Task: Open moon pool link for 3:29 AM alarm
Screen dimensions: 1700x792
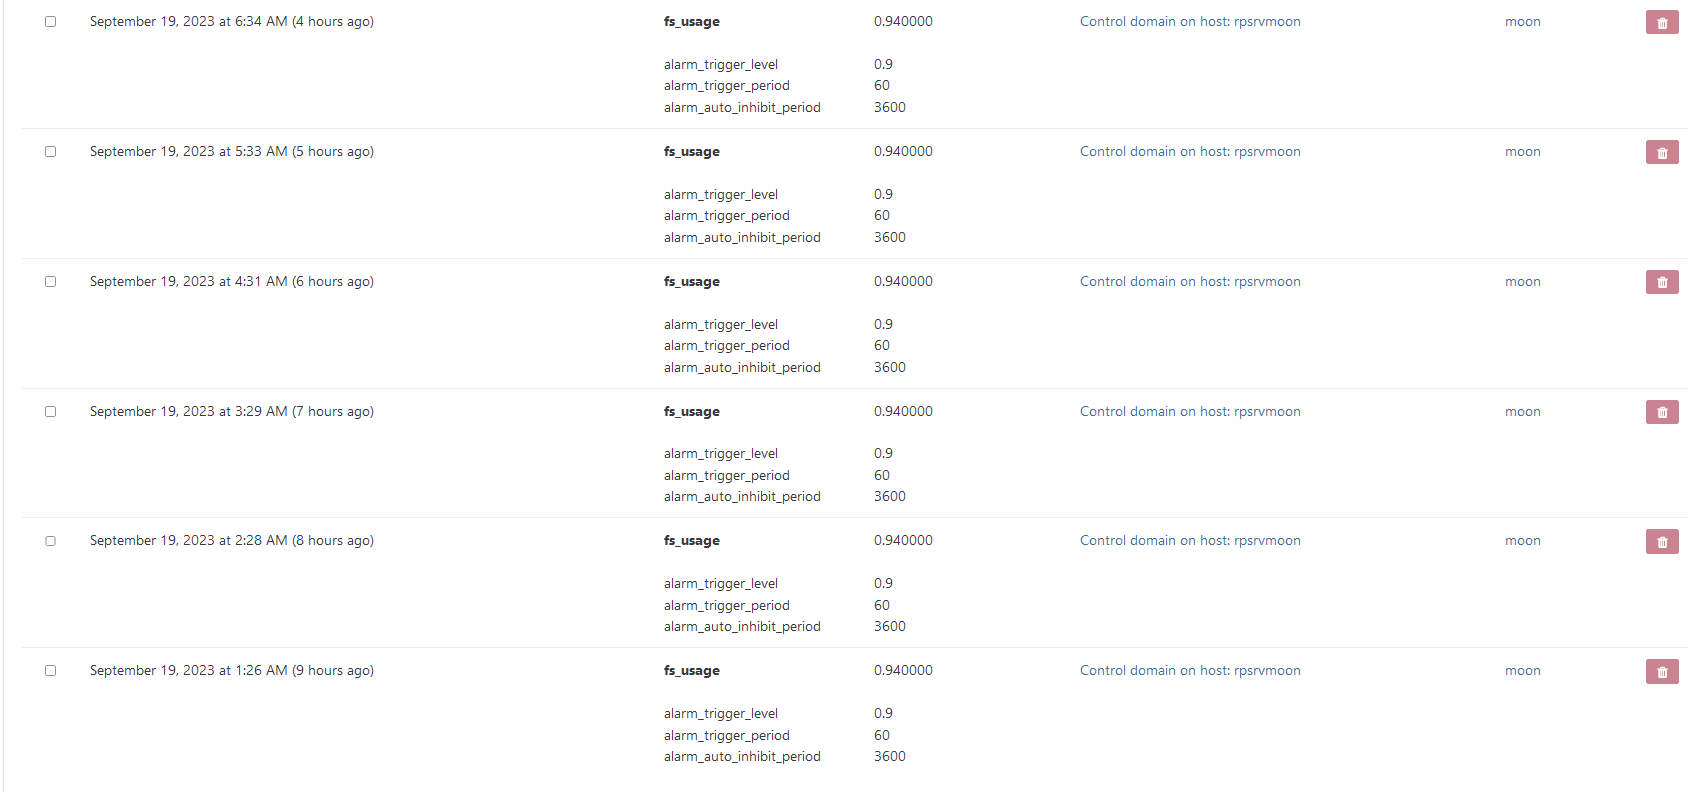Action: coord(1522,412)
